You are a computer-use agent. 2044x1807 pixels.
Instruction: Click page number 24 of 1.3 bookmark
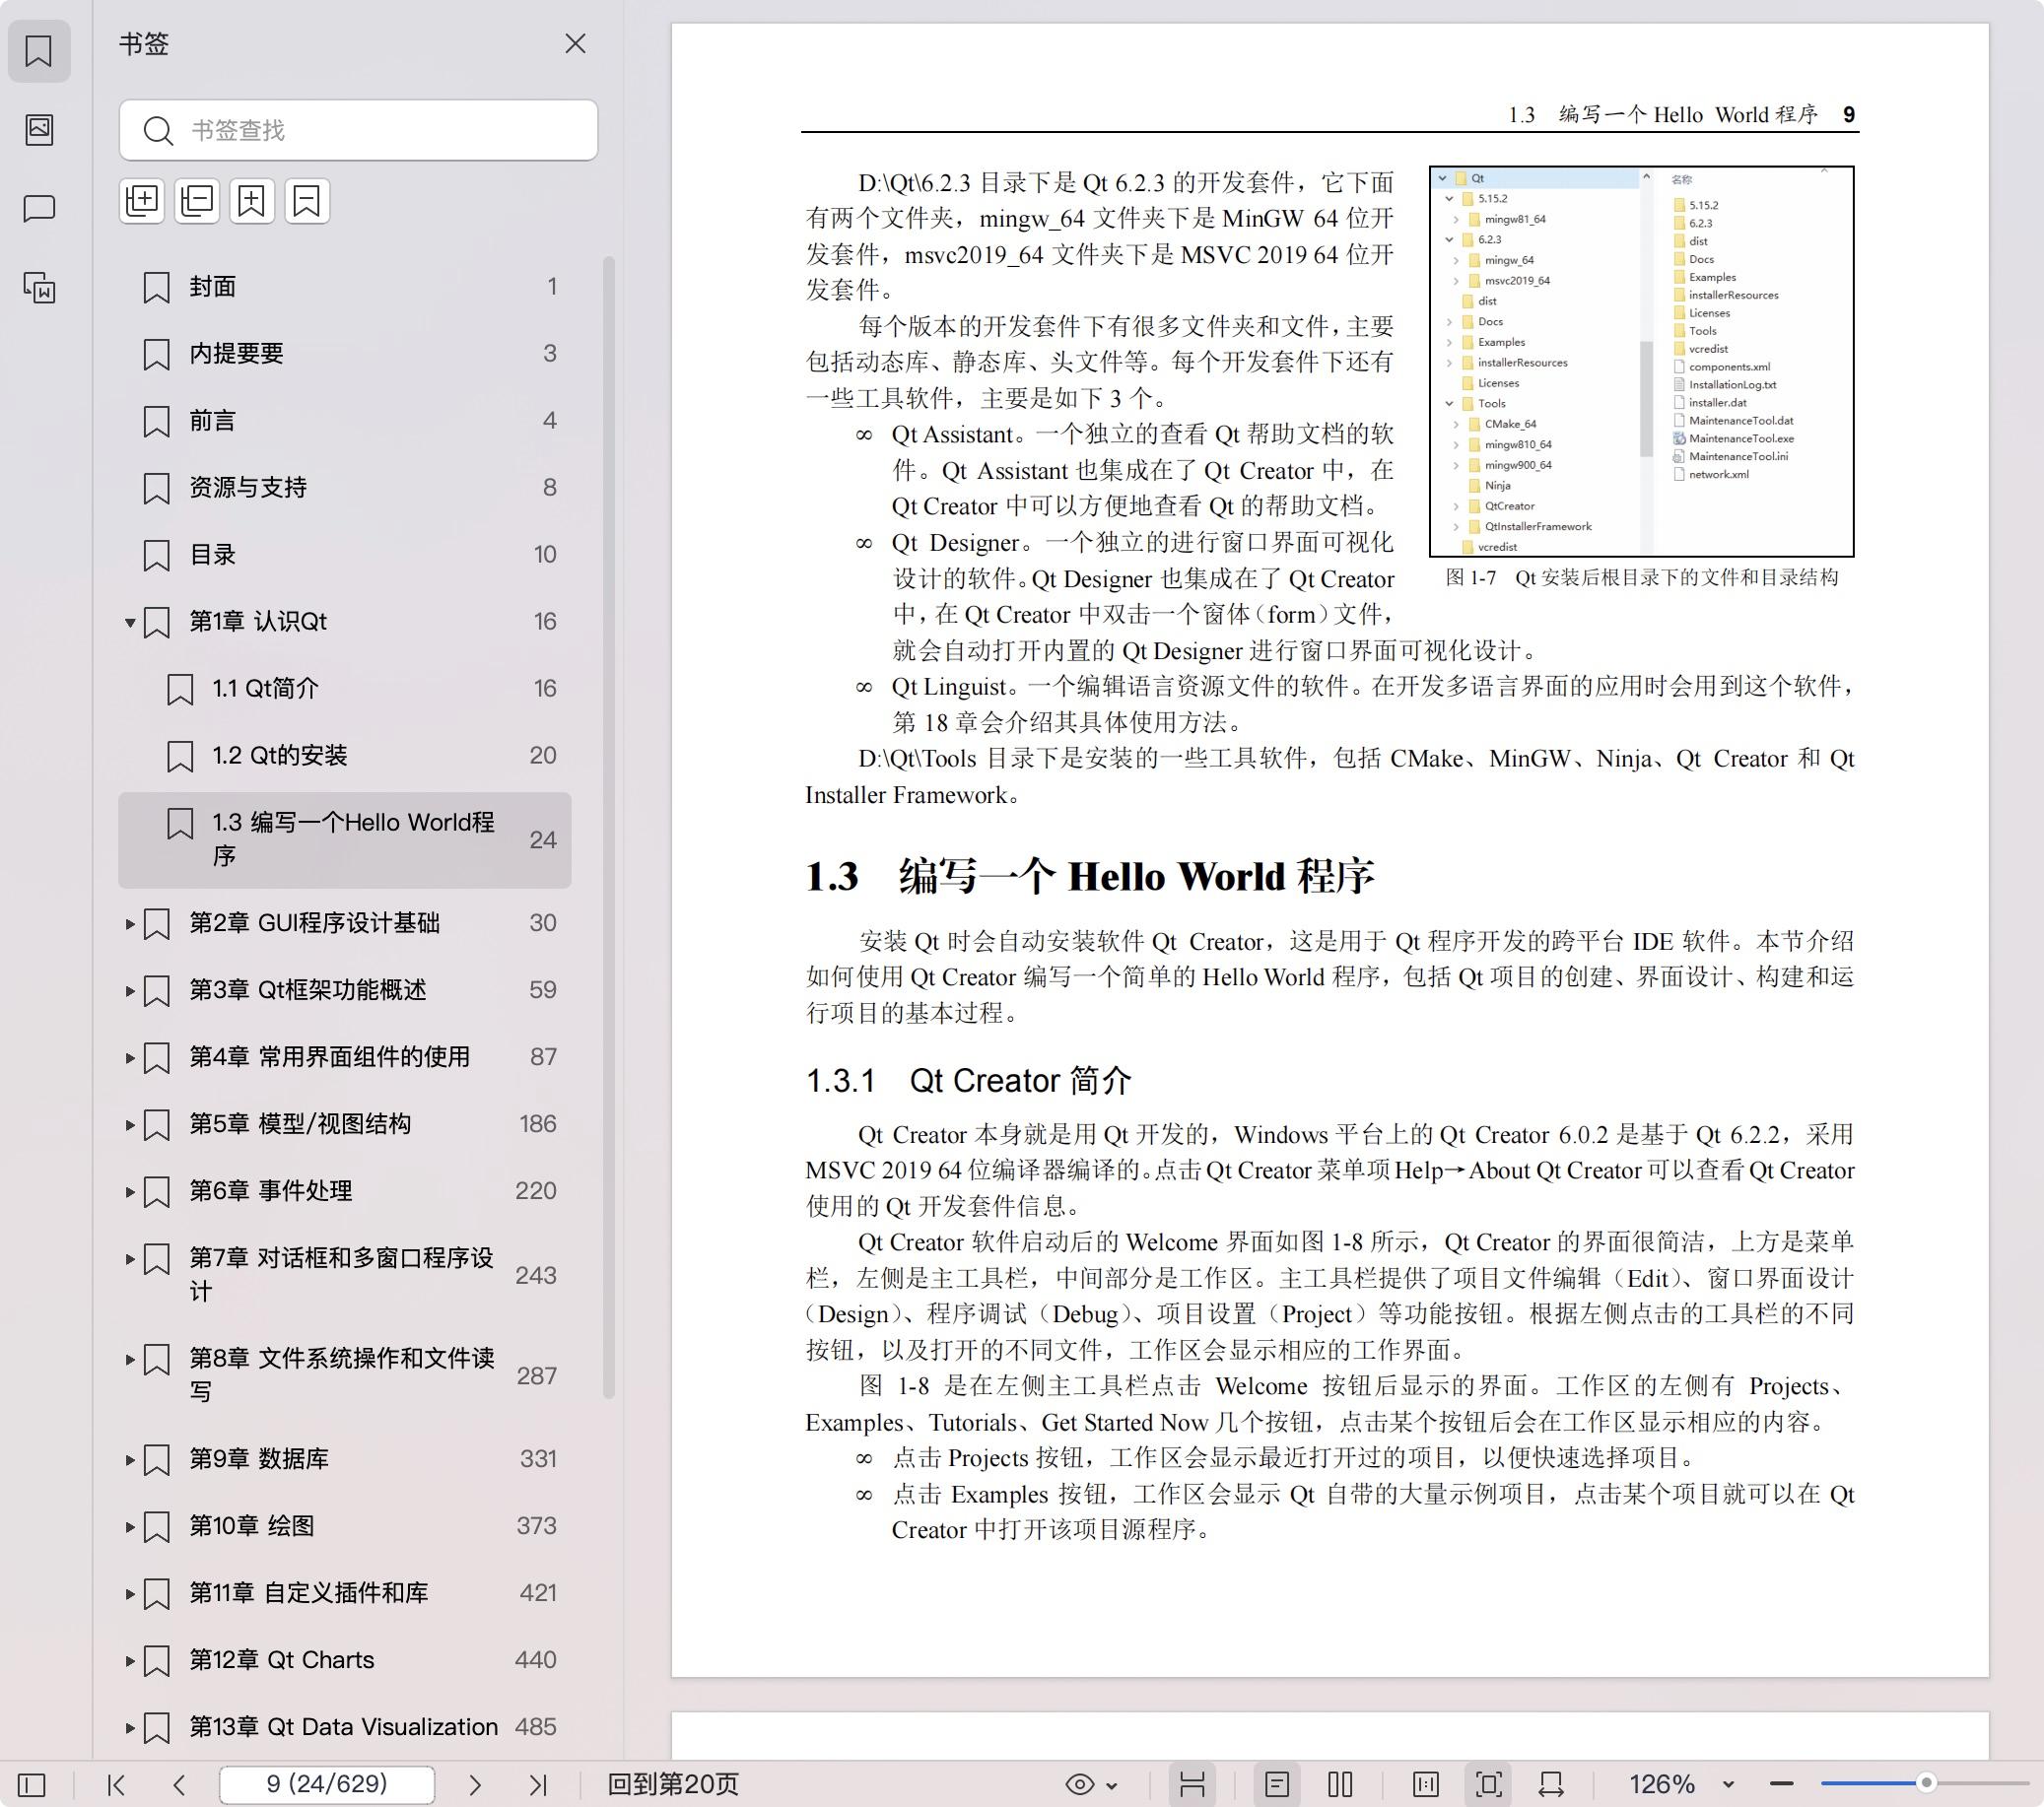tap(543, 840)
